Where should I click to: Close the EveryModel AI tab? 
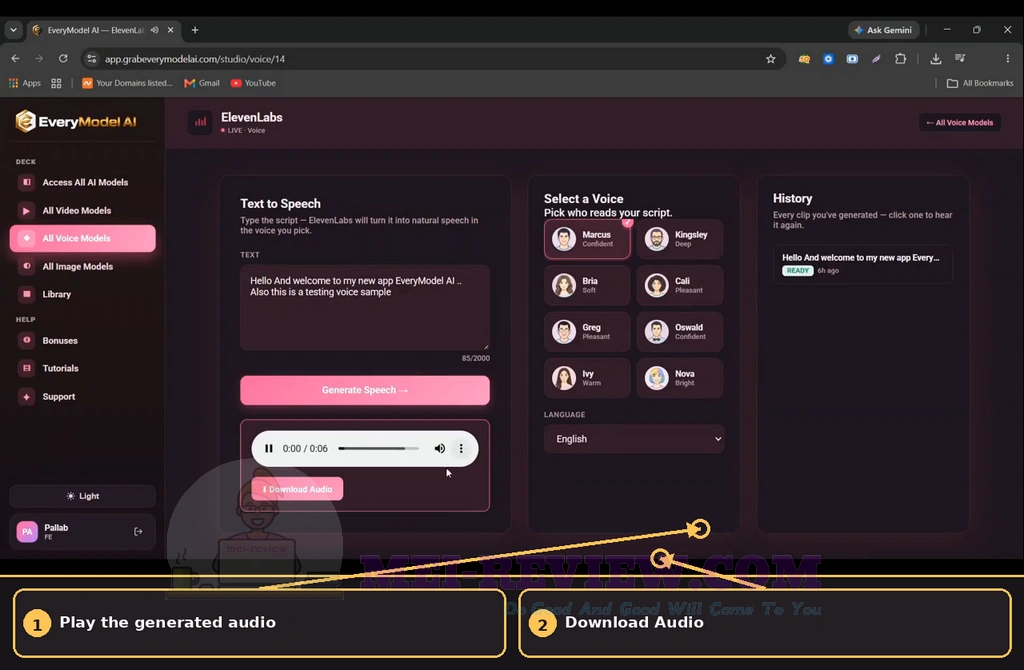(x=170, y=30)
